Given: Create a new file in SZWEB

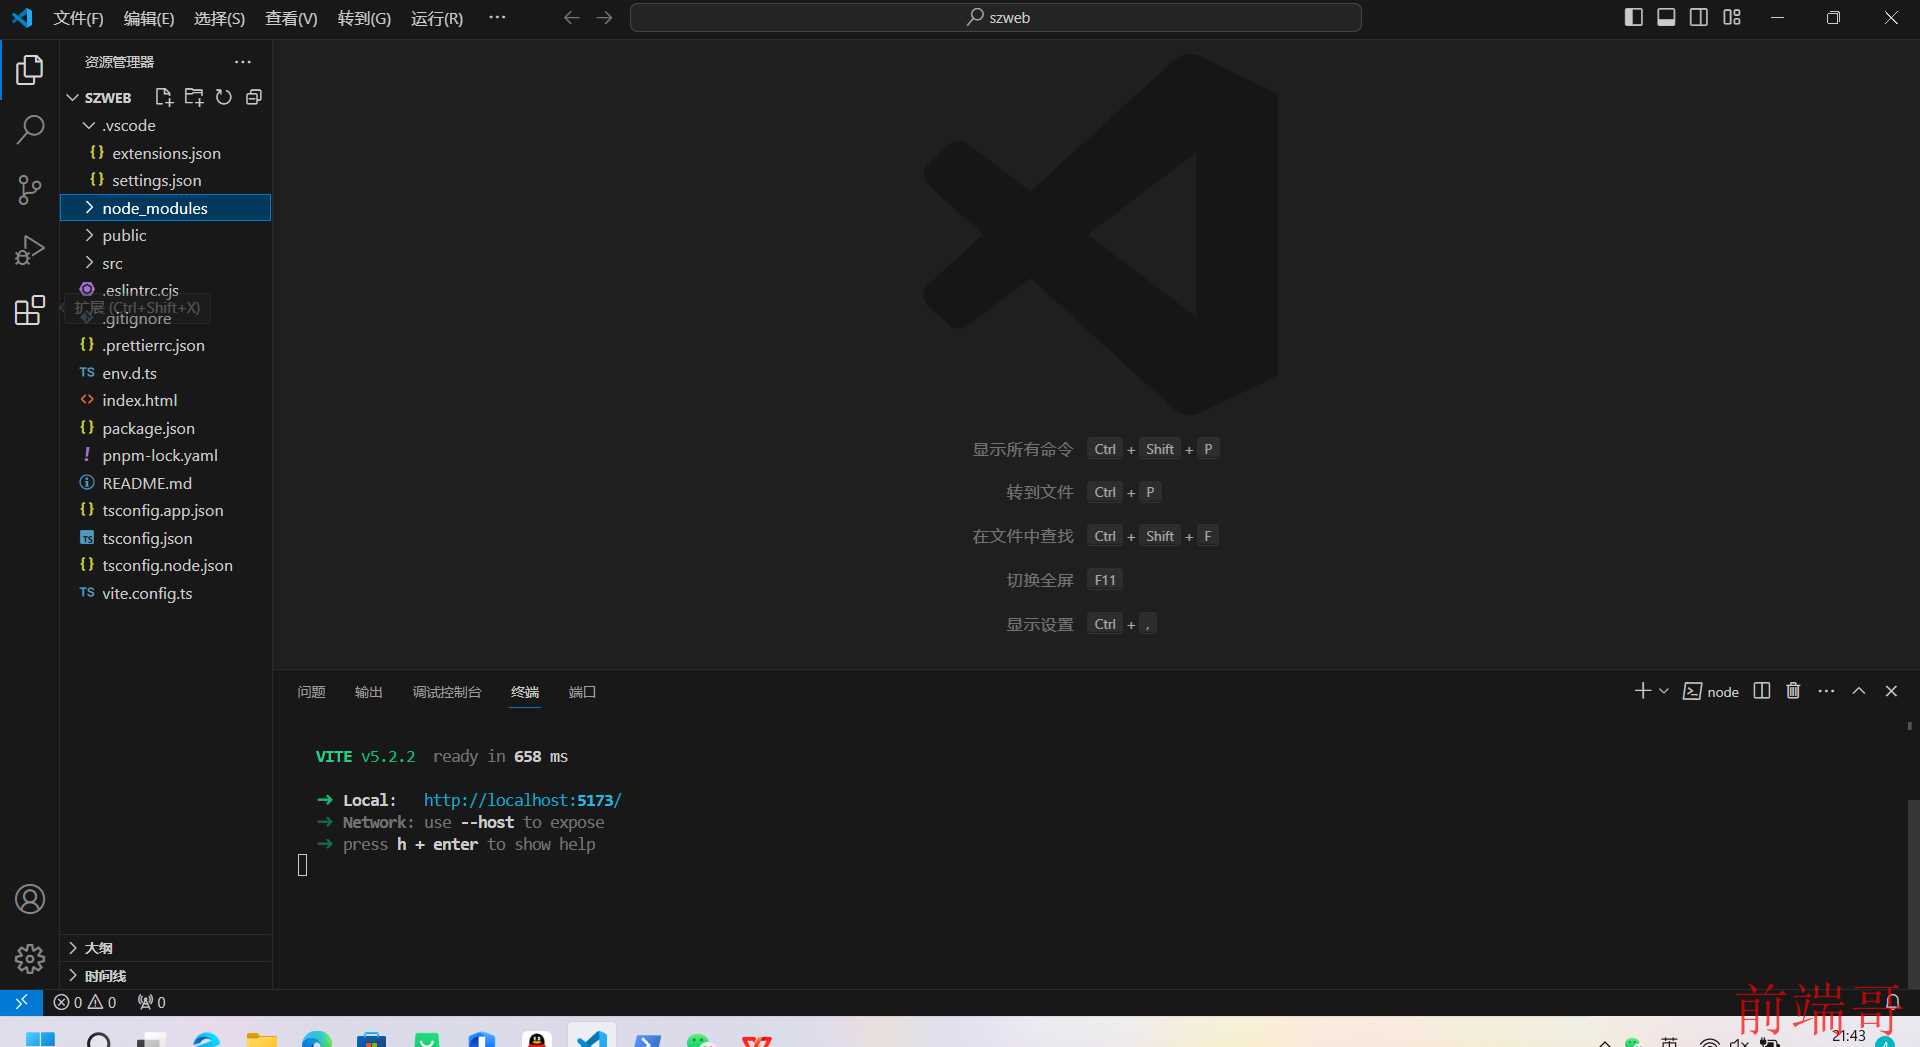Looking at the screenshot, I should (x=164, y=97).
